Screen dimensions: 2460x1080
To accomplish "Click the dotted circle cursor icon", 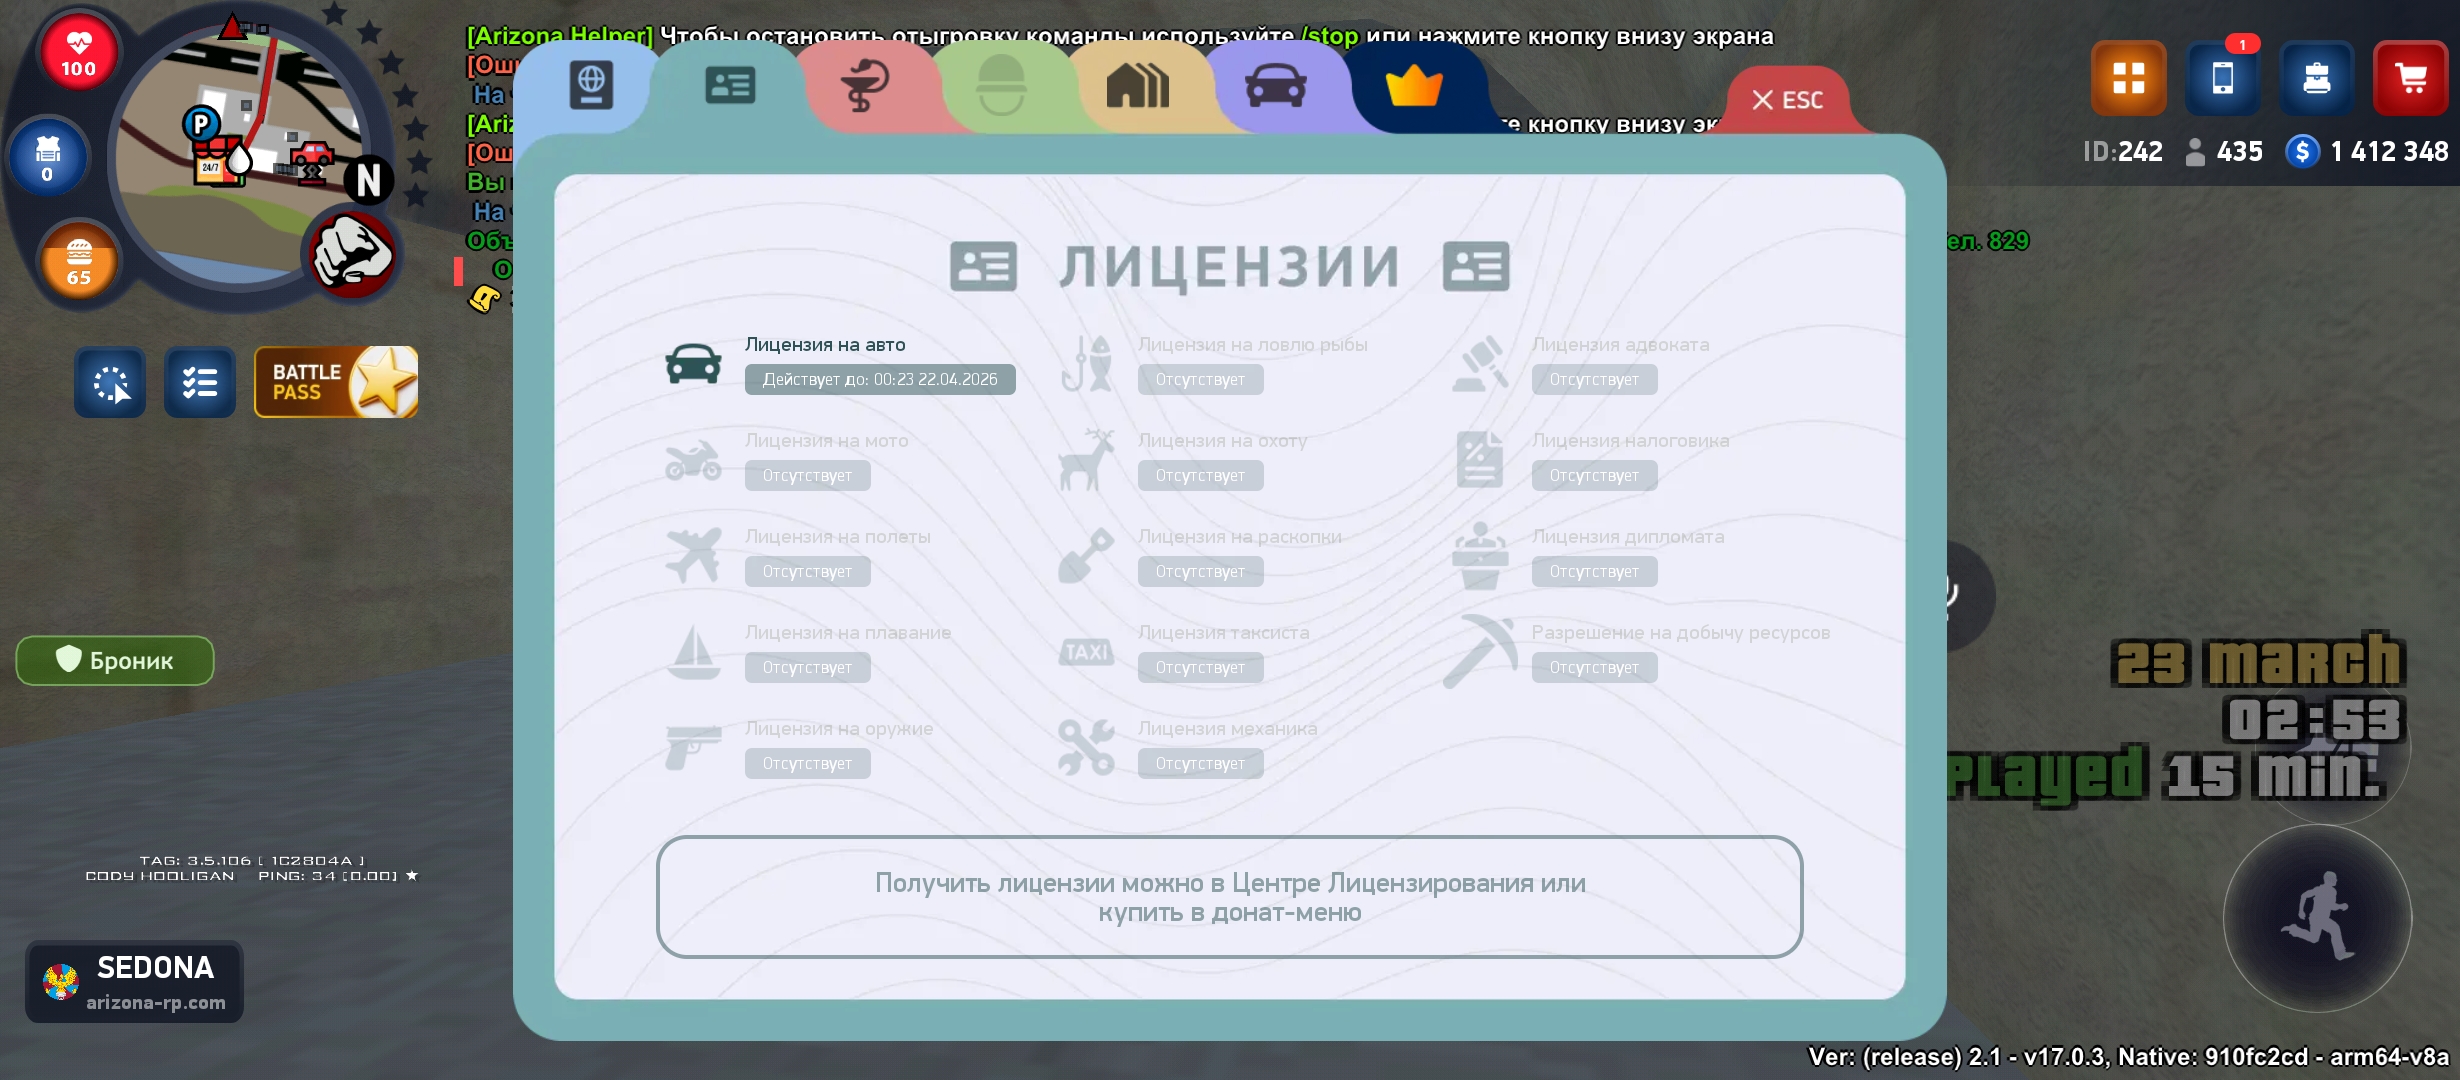I will tap(110, 382).
